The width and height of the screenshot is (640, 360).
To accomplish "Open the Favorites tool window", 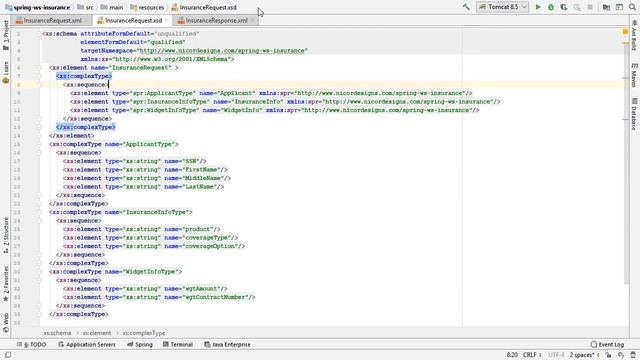I will (6, 284).
